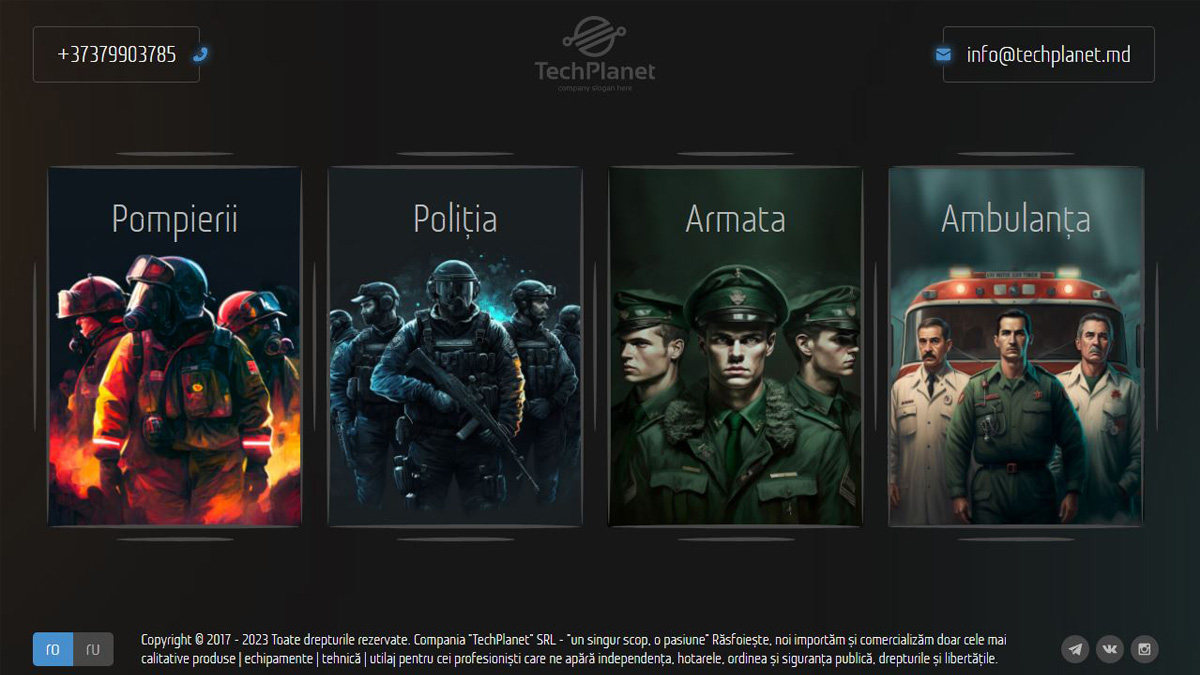
Task: Open the Pompierii category card
Action: point(175,346)
